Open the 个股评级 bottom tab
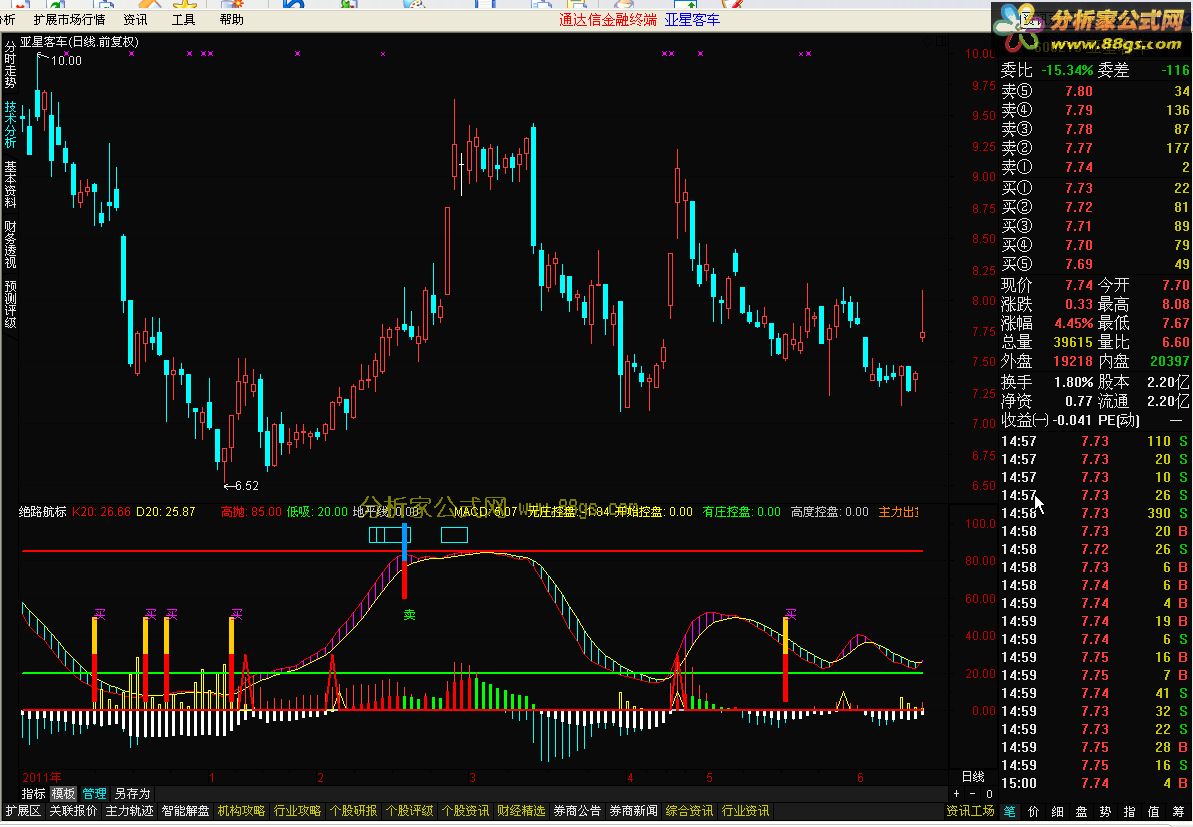This screenshot has height=827, width=1193. tap(409, 811)
